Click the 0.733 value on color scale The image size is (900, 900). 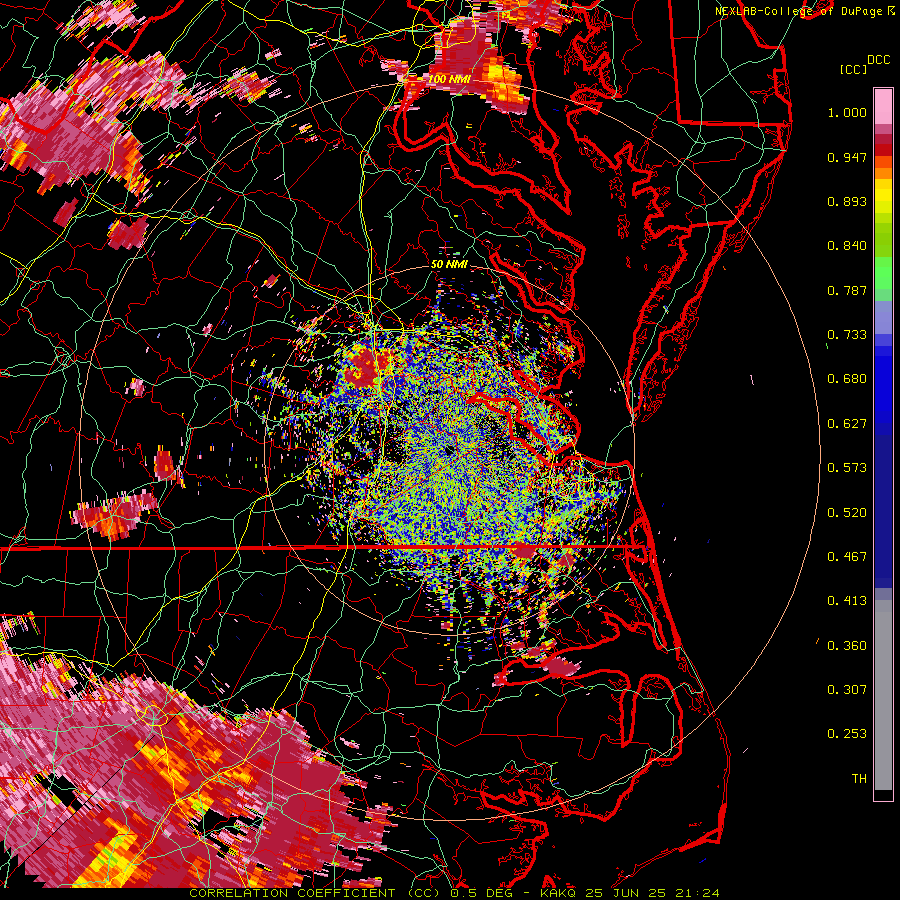pos(847,335)
